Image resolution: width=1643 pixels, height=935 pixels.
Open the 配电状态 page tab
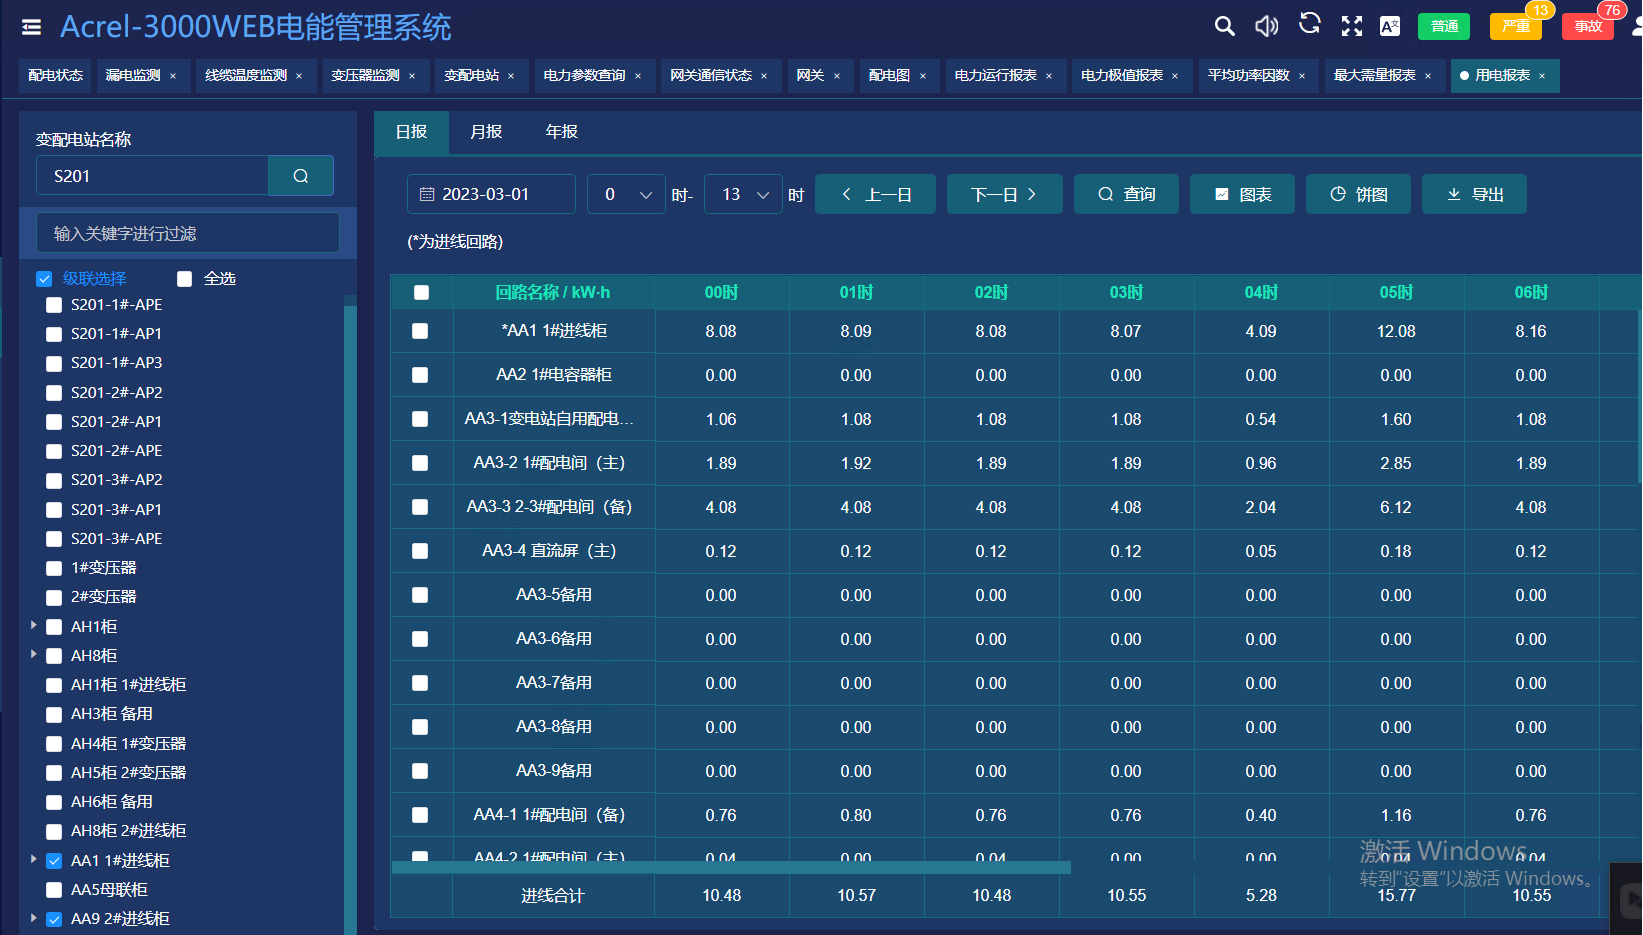tap(56, 76)
